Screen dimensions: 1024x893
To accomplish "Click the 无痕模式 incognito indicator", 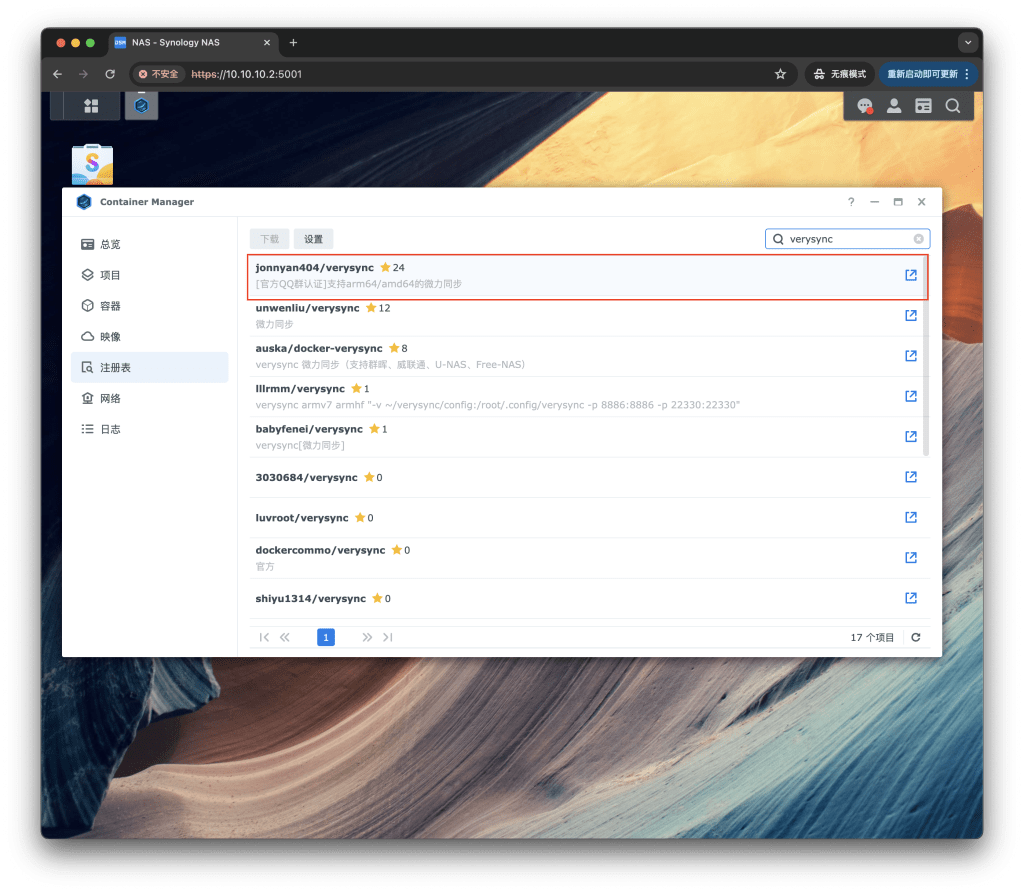I will pyautogui.click(x=840, y=74).
